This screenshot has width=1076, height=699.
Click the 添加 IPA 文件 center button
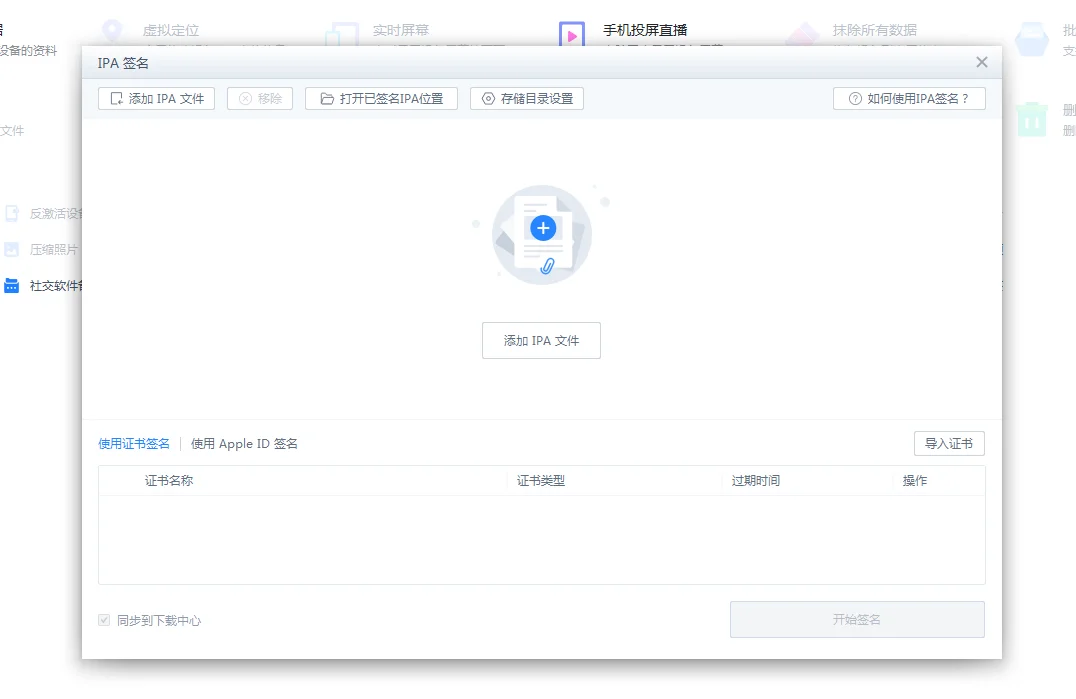(x=541, y=340)
